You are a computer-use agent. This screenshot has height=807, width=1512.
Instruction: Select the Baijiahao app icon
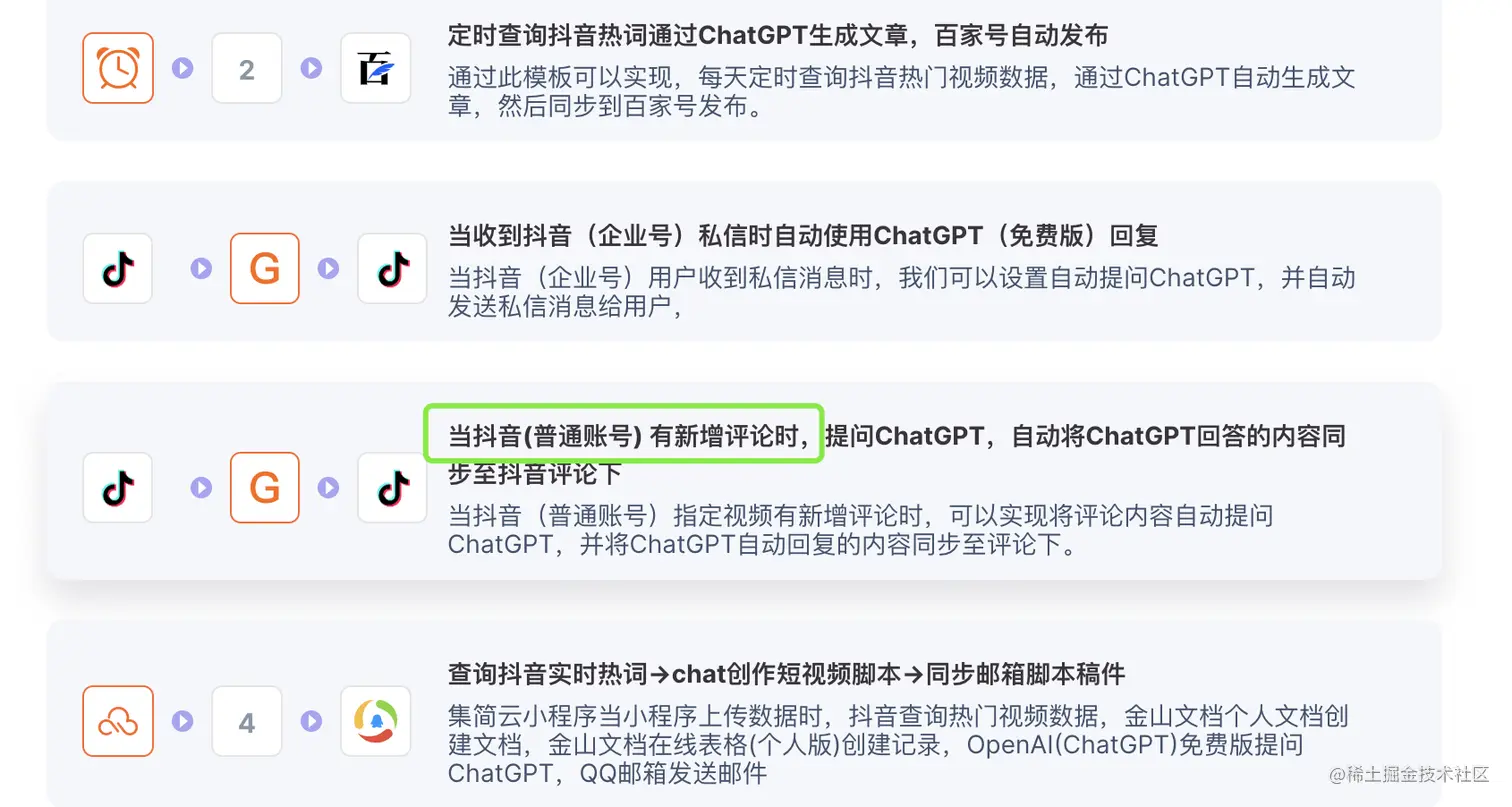pyautogui.click(x=376, y=68)
